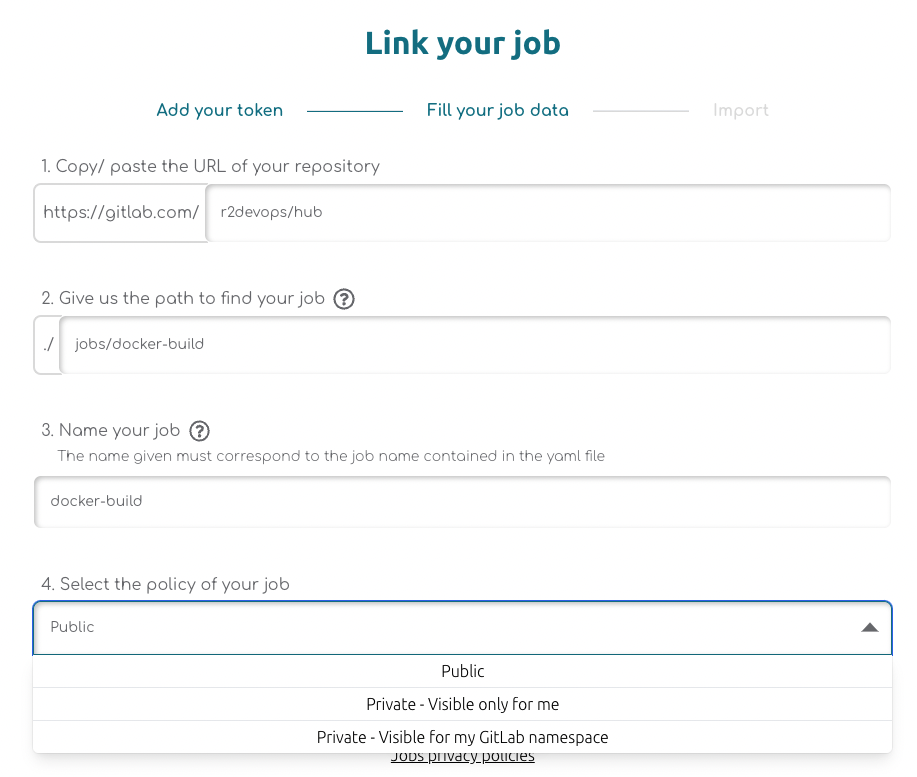This screenshot has height=777, width=917.
Task: Open the 'Jobs privacy policies' link
Action: tap(462, 756)
